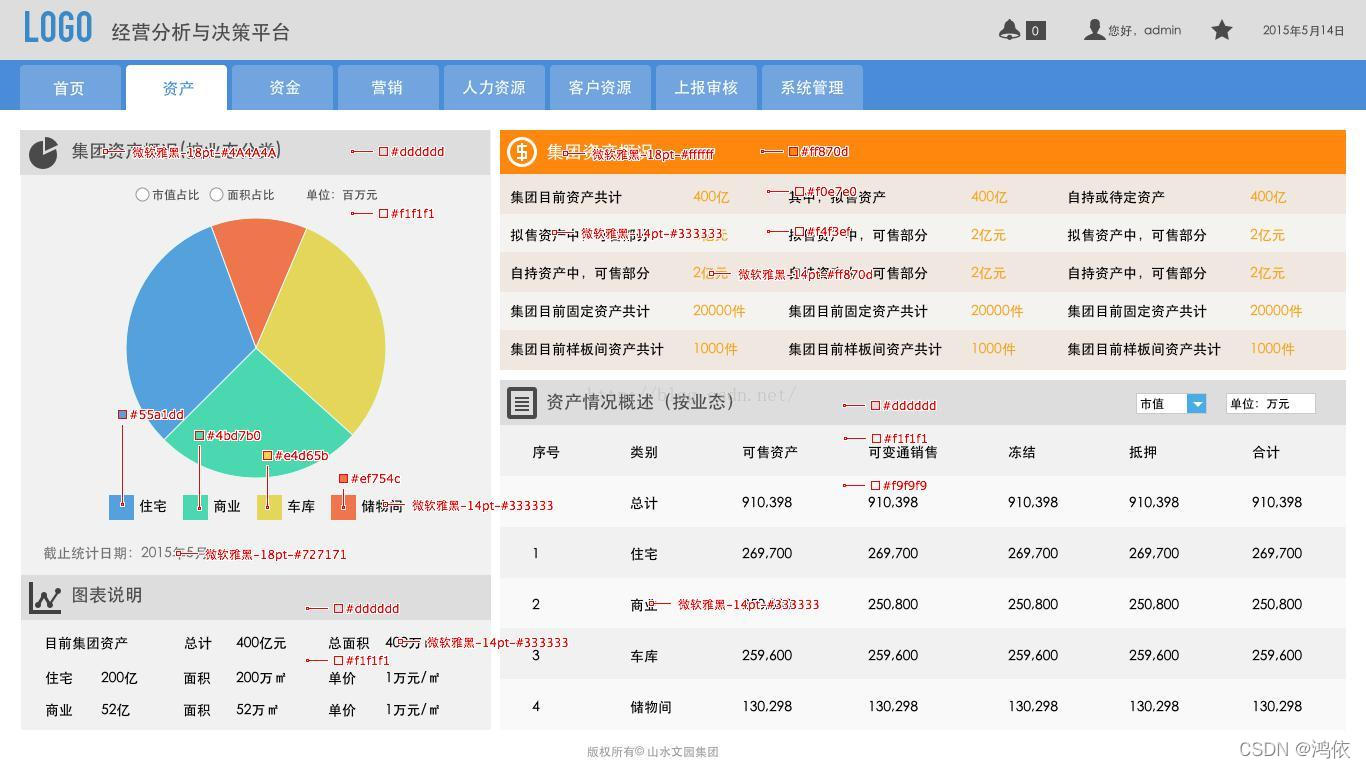This screenshot has width=1366, height=768.
Task: Open the 市值 dropdown arrow
Action: tap(1196, 404)
